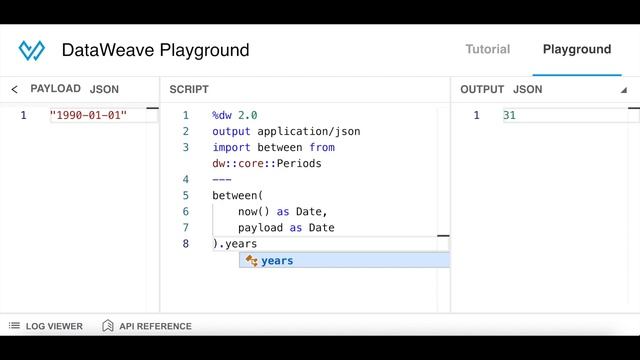Click the log viewer list icon
640x360 pixels.
[14, 325]
